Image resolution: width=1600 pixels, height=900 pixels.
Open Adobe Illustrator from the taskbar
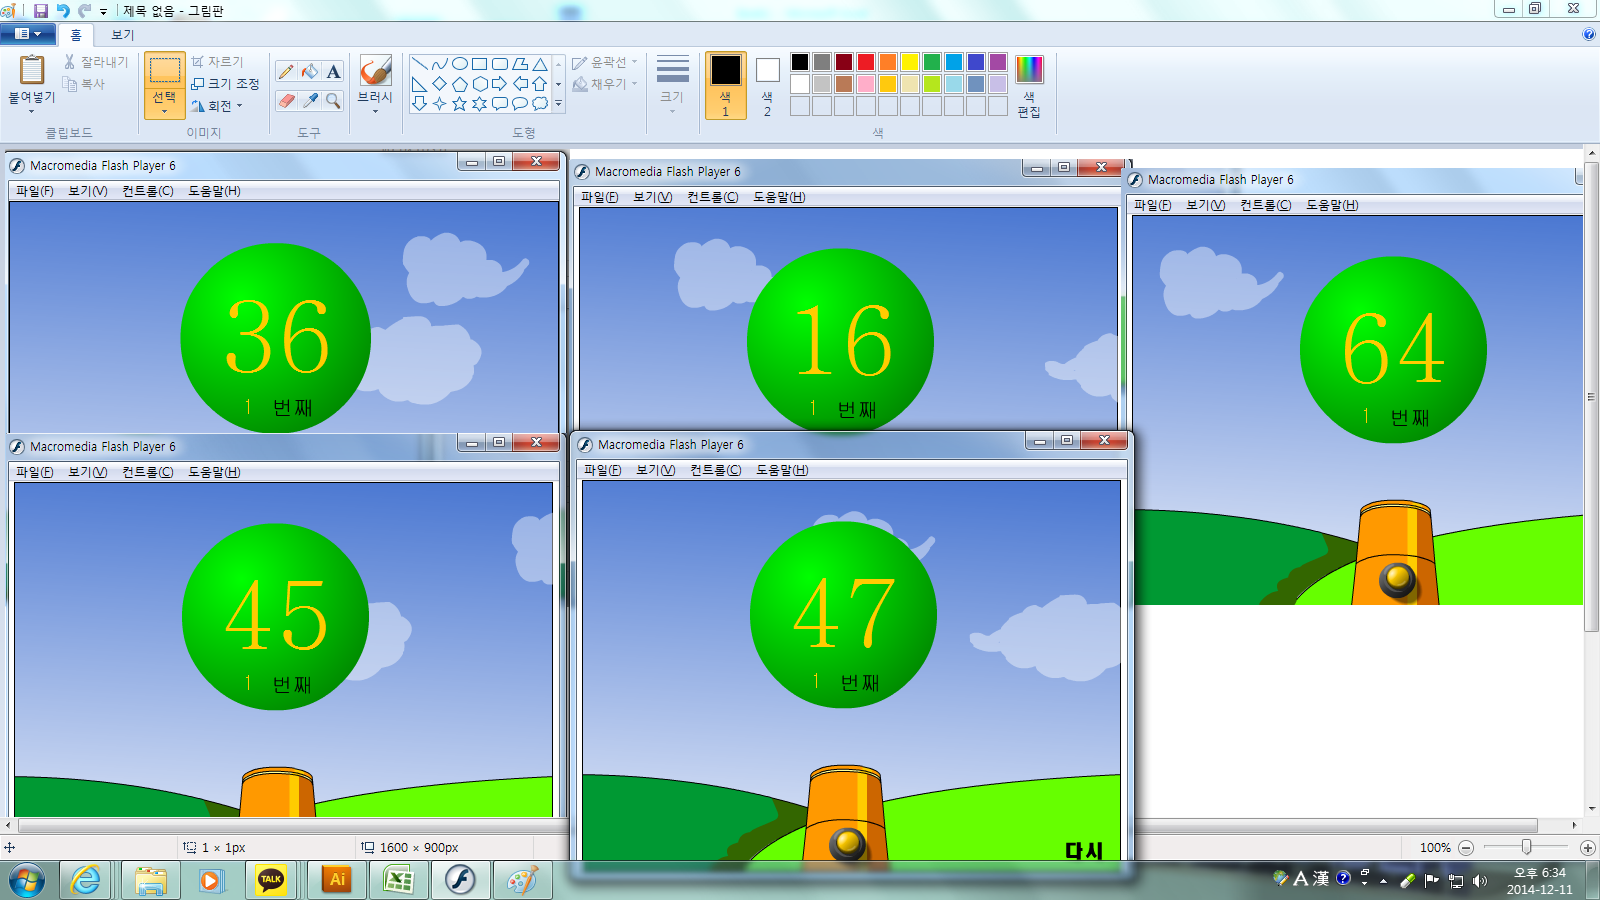tap(337, 881)
